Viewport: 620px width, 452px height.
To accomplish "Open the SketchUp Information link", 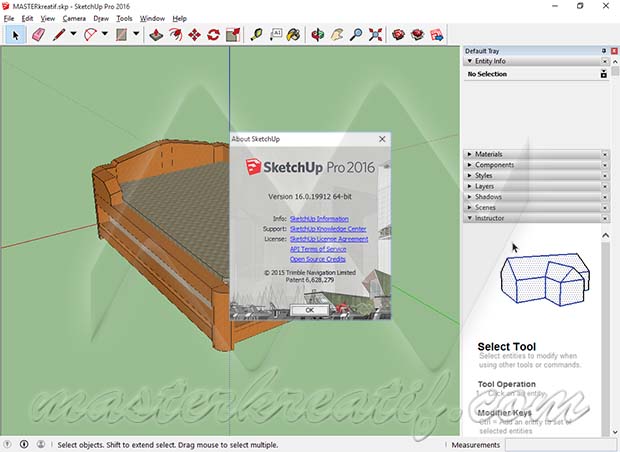I will tap(319, 219).
